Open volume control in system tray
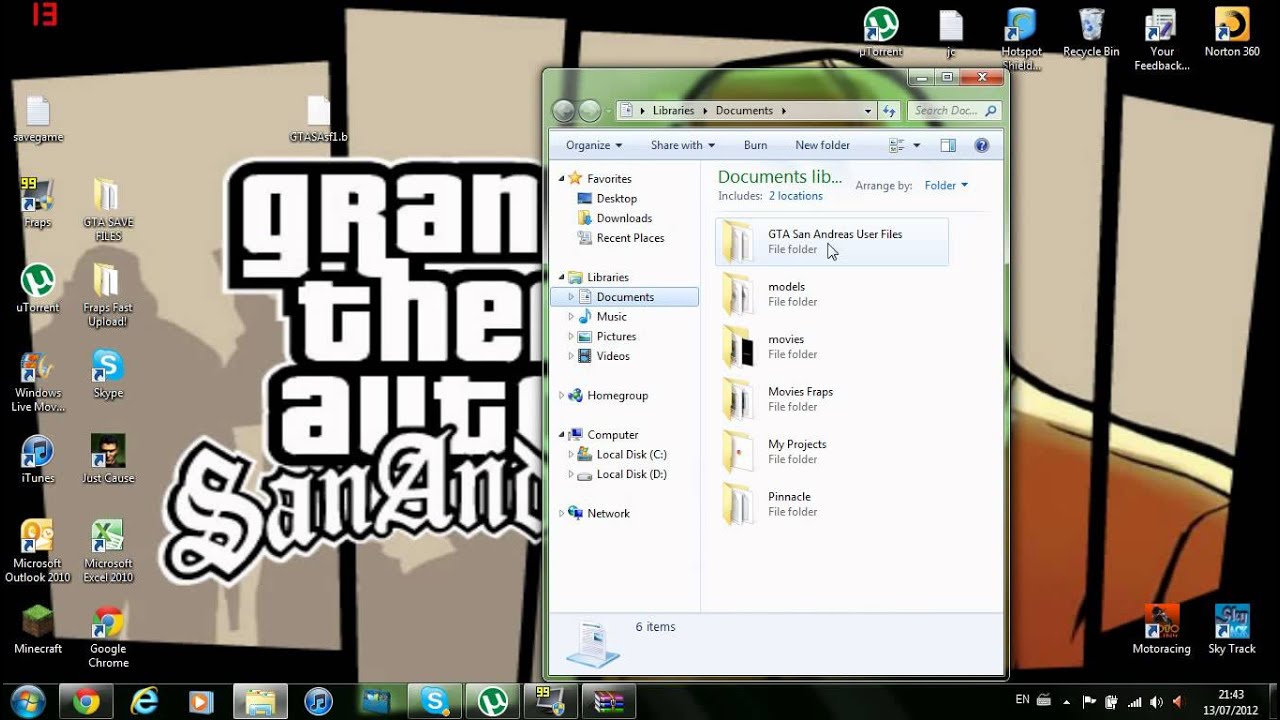The width and height of the screenshot is (1280, 720). (1156, 701)
